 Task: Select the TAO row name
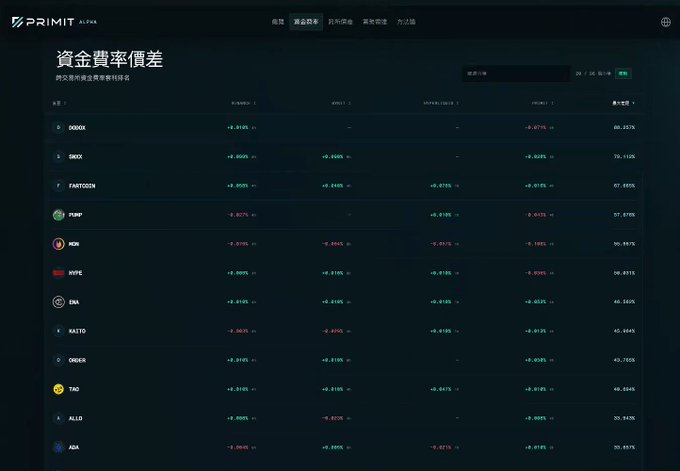74,389
